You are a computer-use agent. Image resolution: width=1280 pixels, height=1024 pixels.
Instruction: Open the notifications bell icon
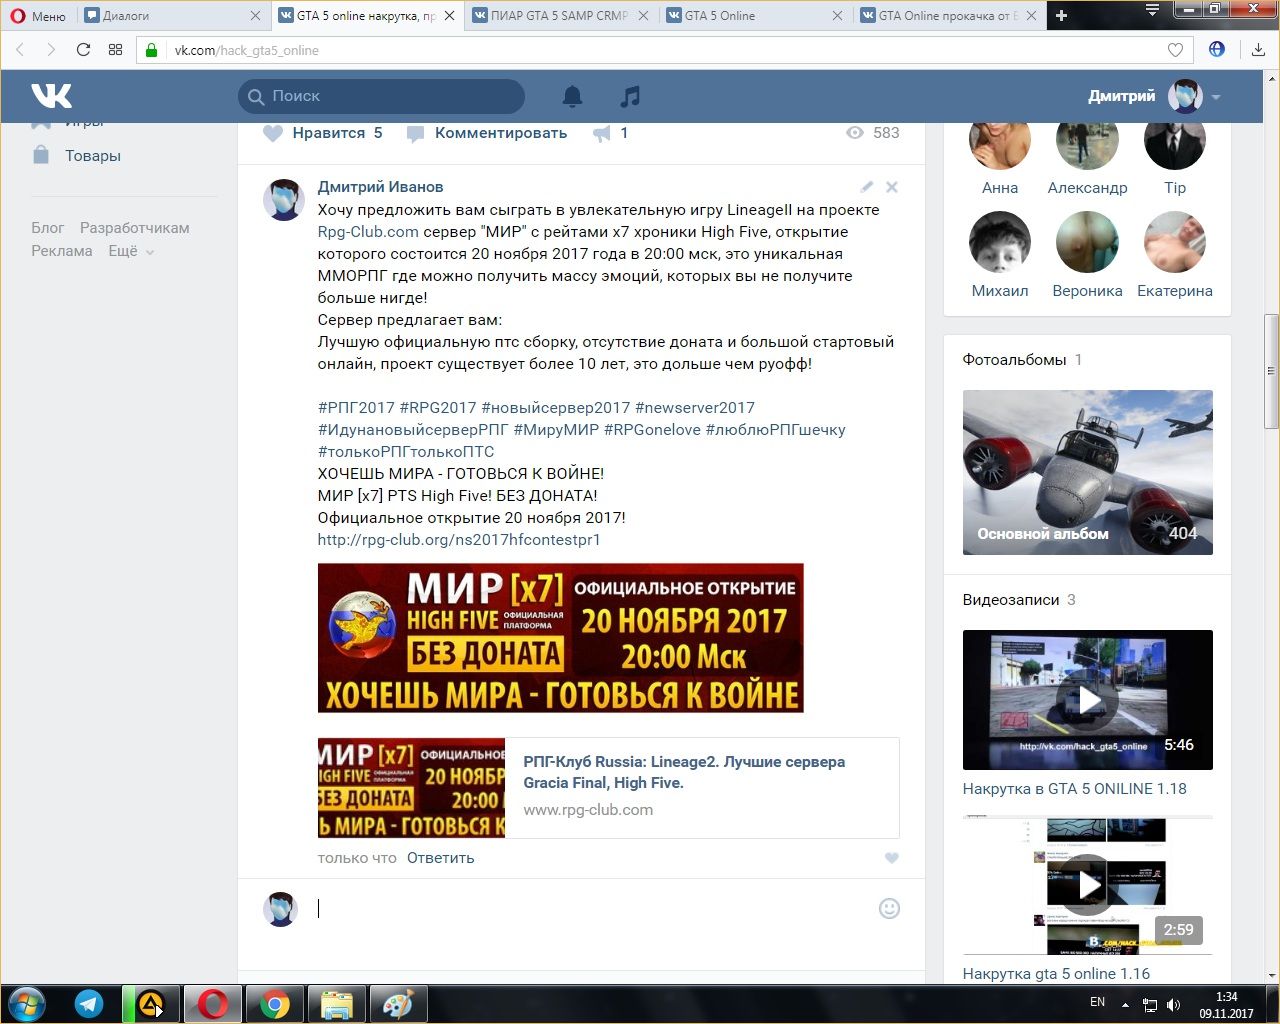click(572, 96)
